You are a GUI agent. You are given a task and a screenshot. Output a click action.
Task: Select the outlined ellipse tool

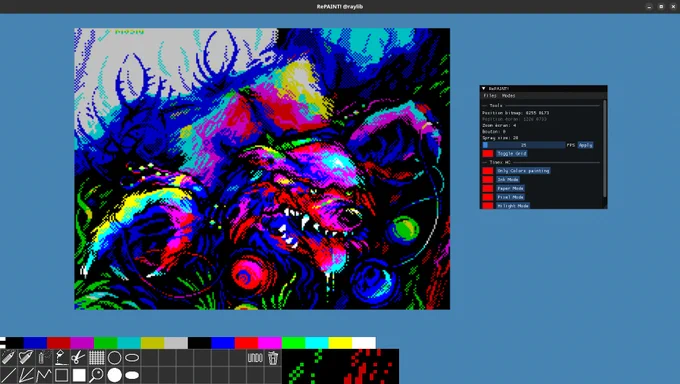click(132, 358)
